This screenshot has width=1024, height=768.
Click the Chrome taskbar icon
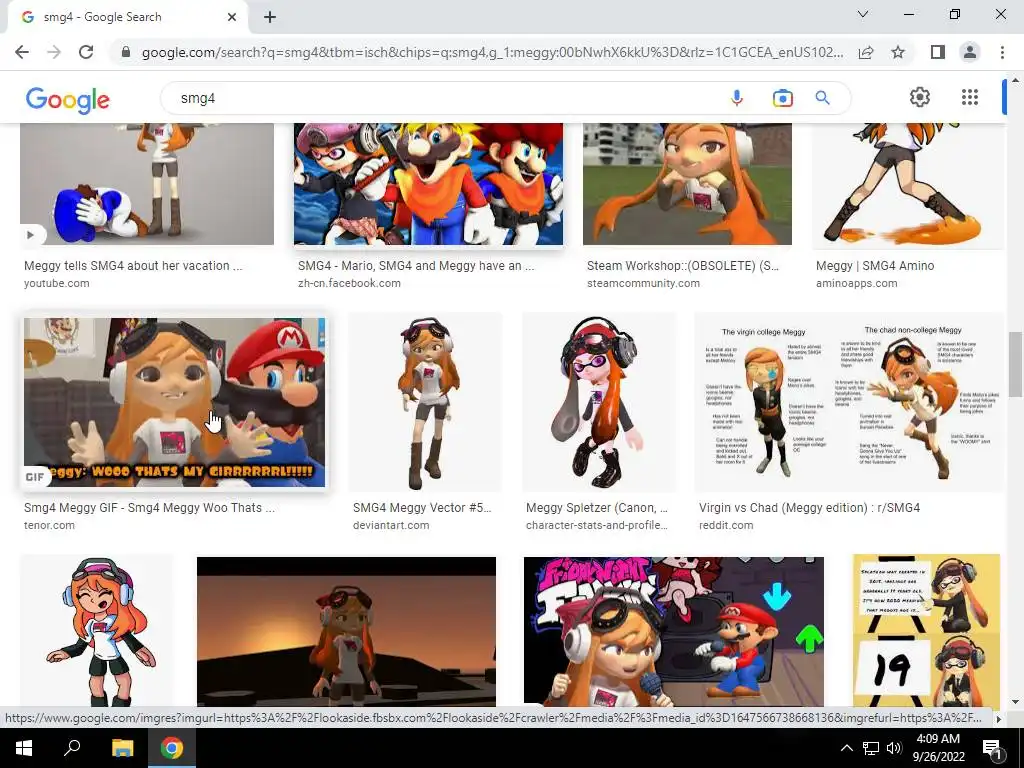click(172, 748)
